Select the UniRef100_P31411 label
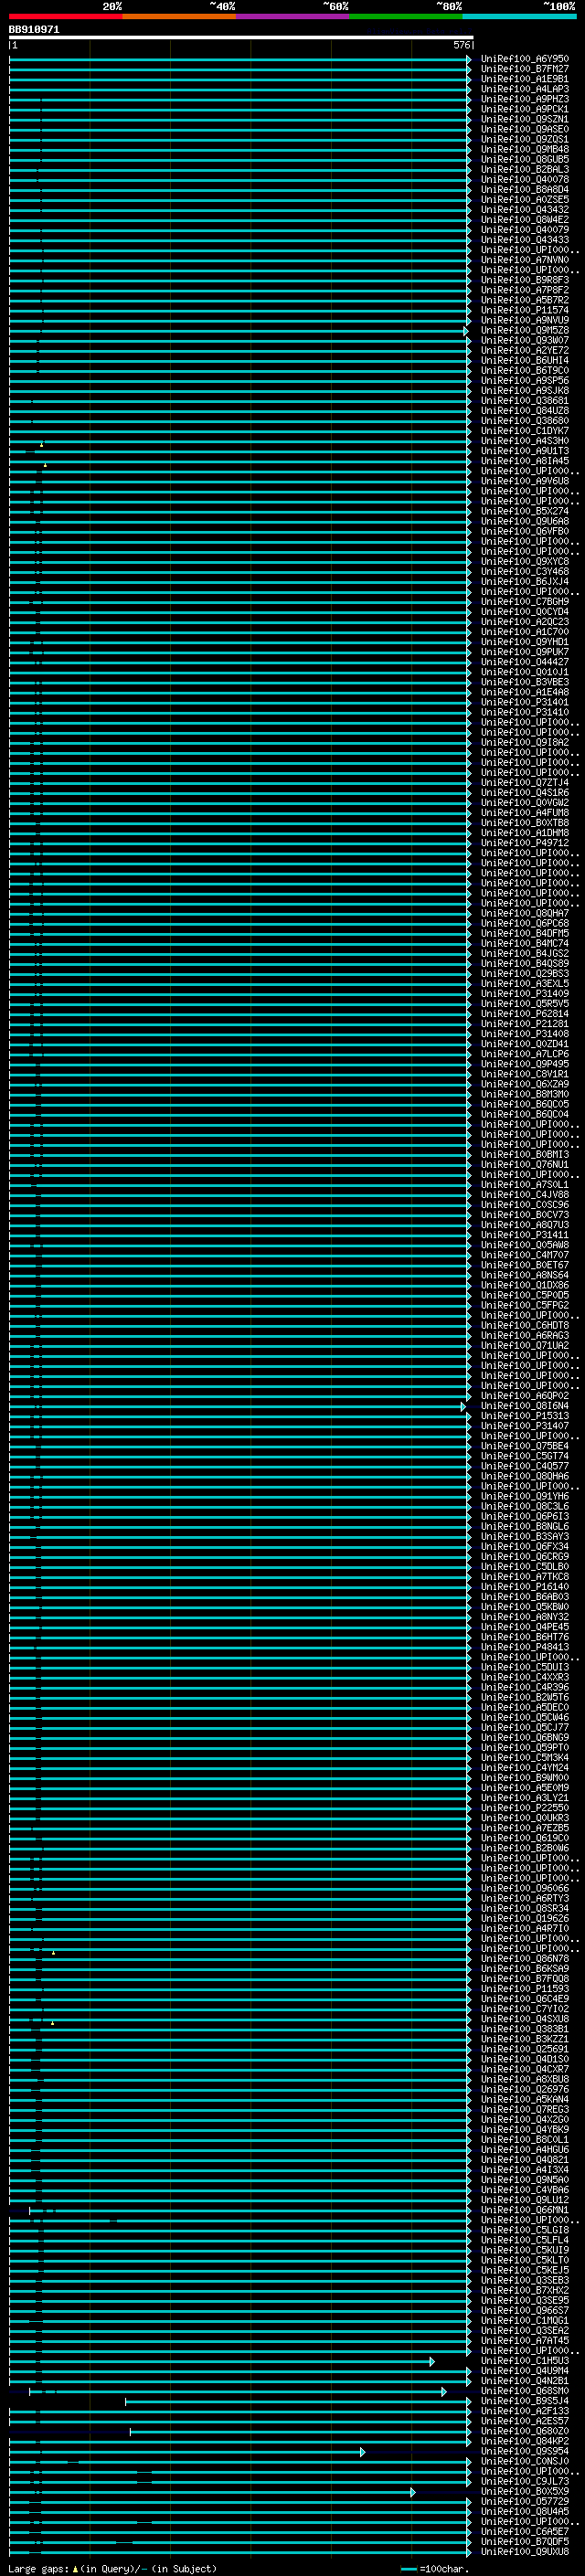The height and width of the screenshot is (2576, 585). pyautogui.click(x=525, y=1235)
